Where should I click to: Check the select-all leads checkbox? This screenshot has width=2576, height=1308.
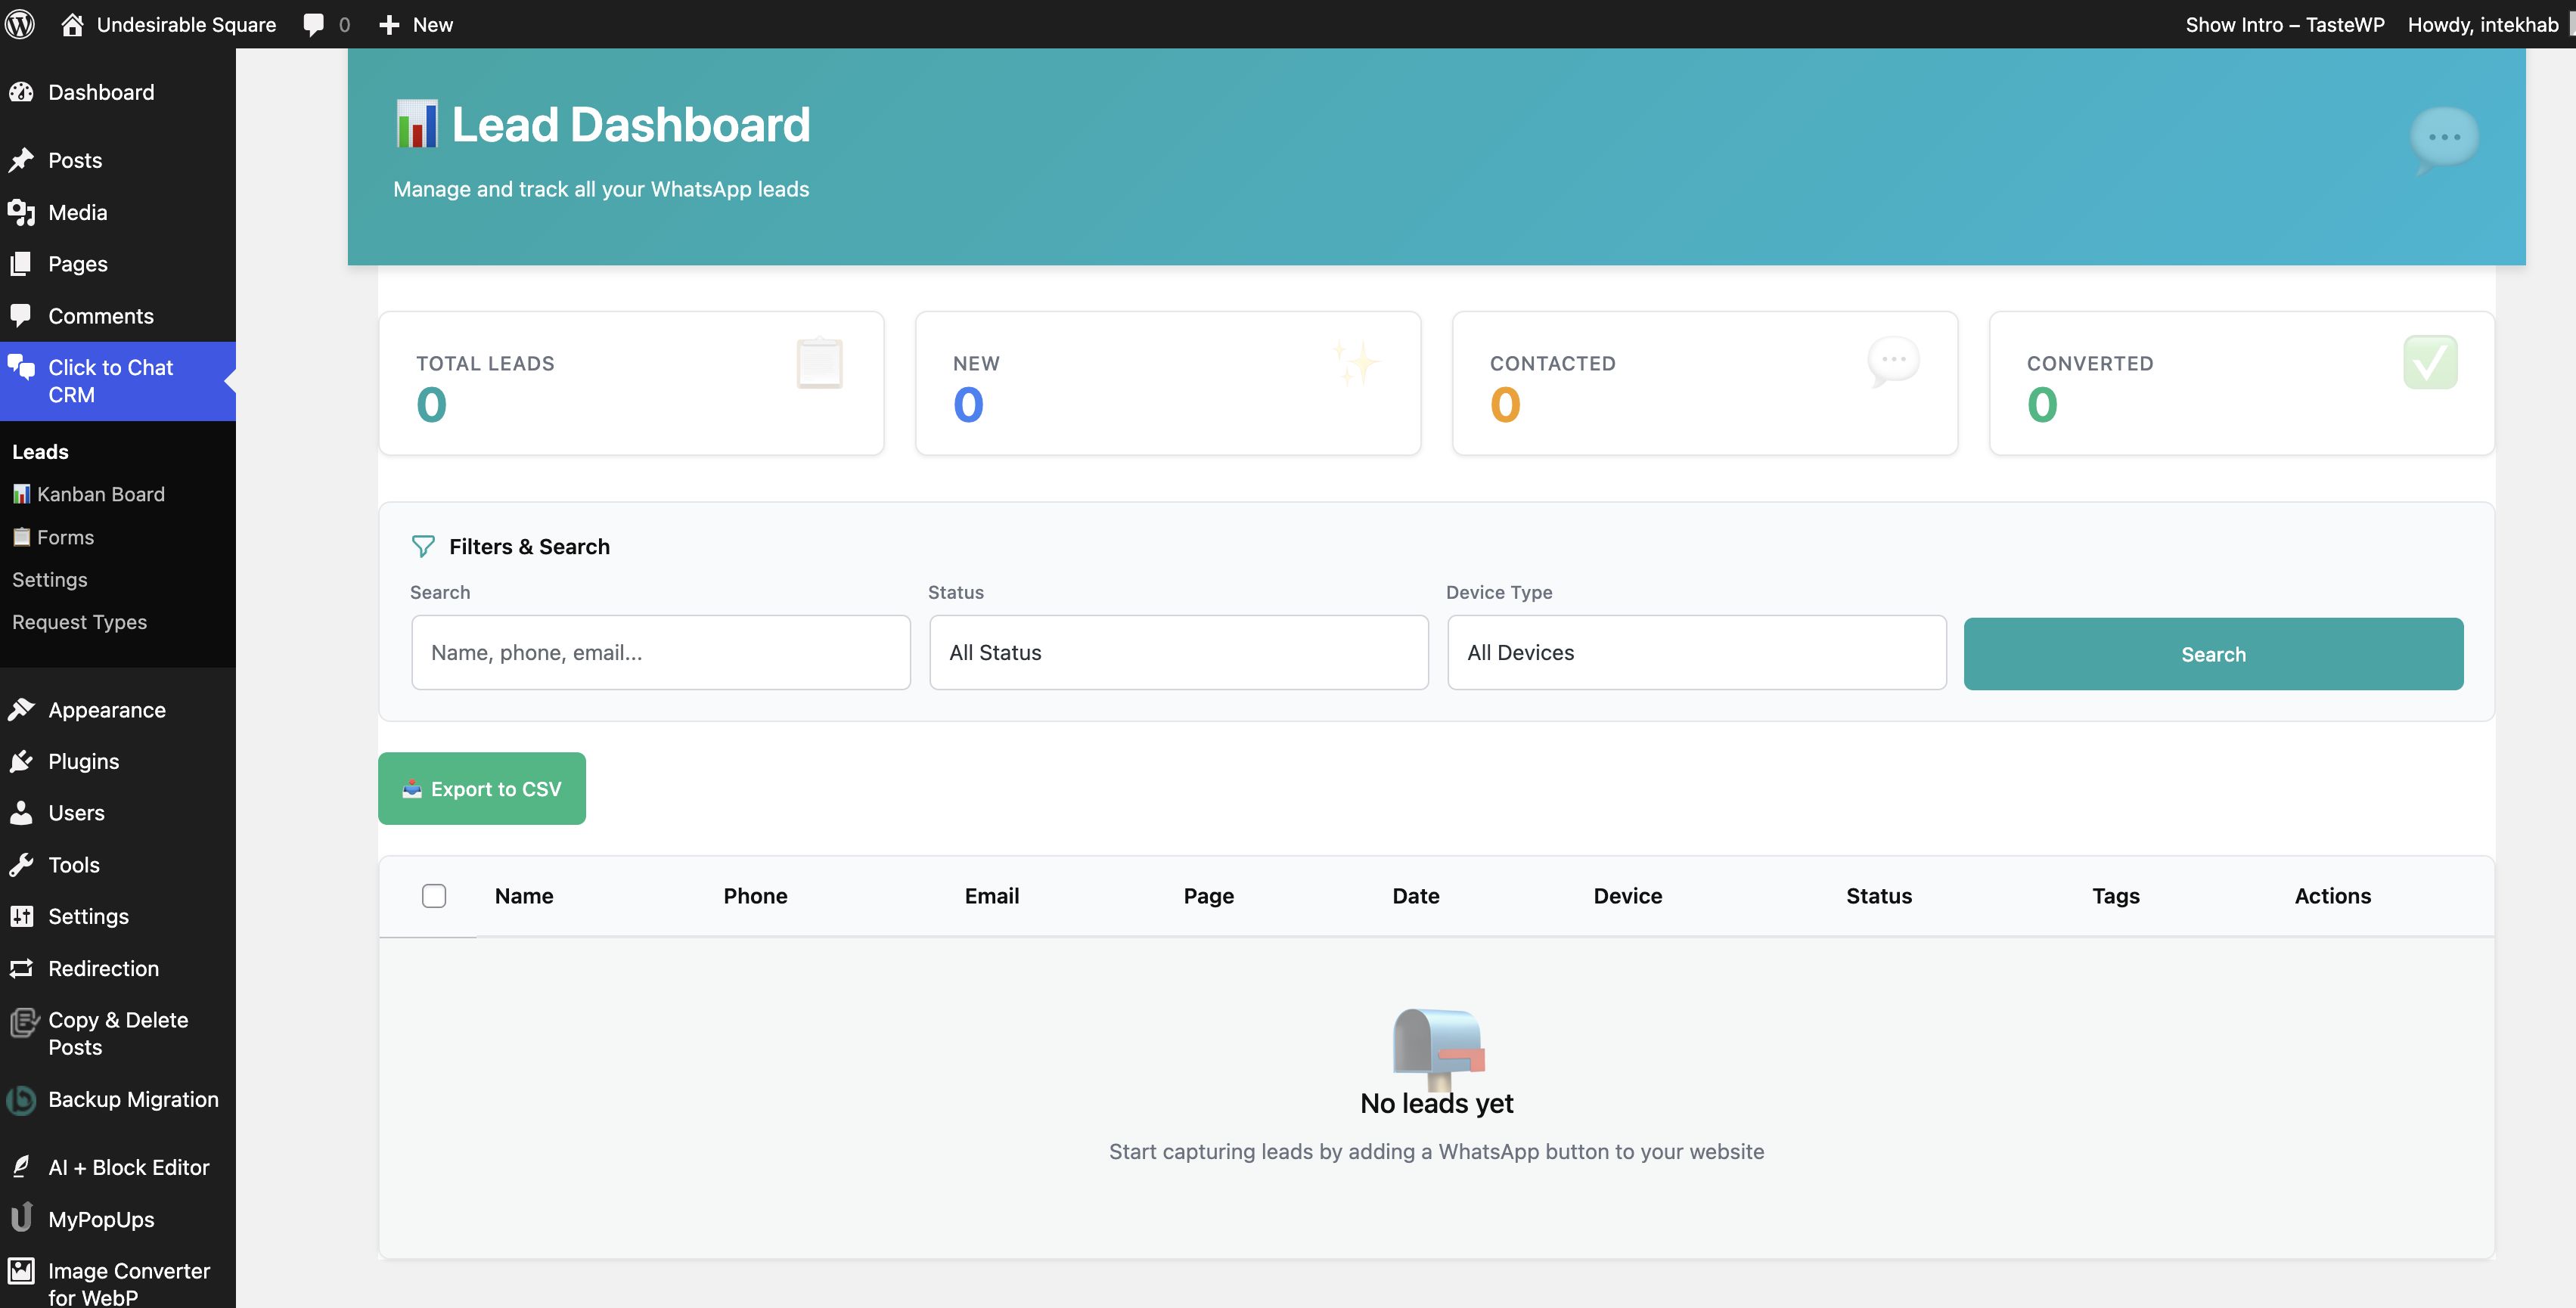434,896
